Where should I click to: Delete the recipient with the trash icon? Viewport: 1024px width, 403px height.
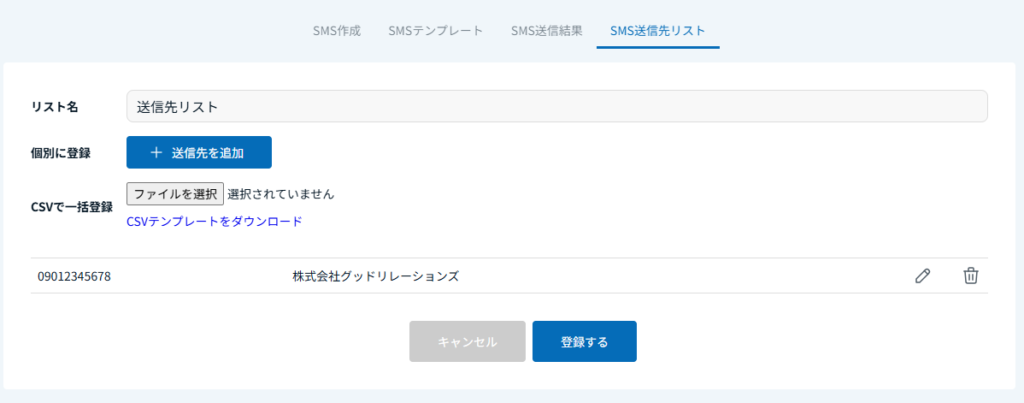coord(970,276)
